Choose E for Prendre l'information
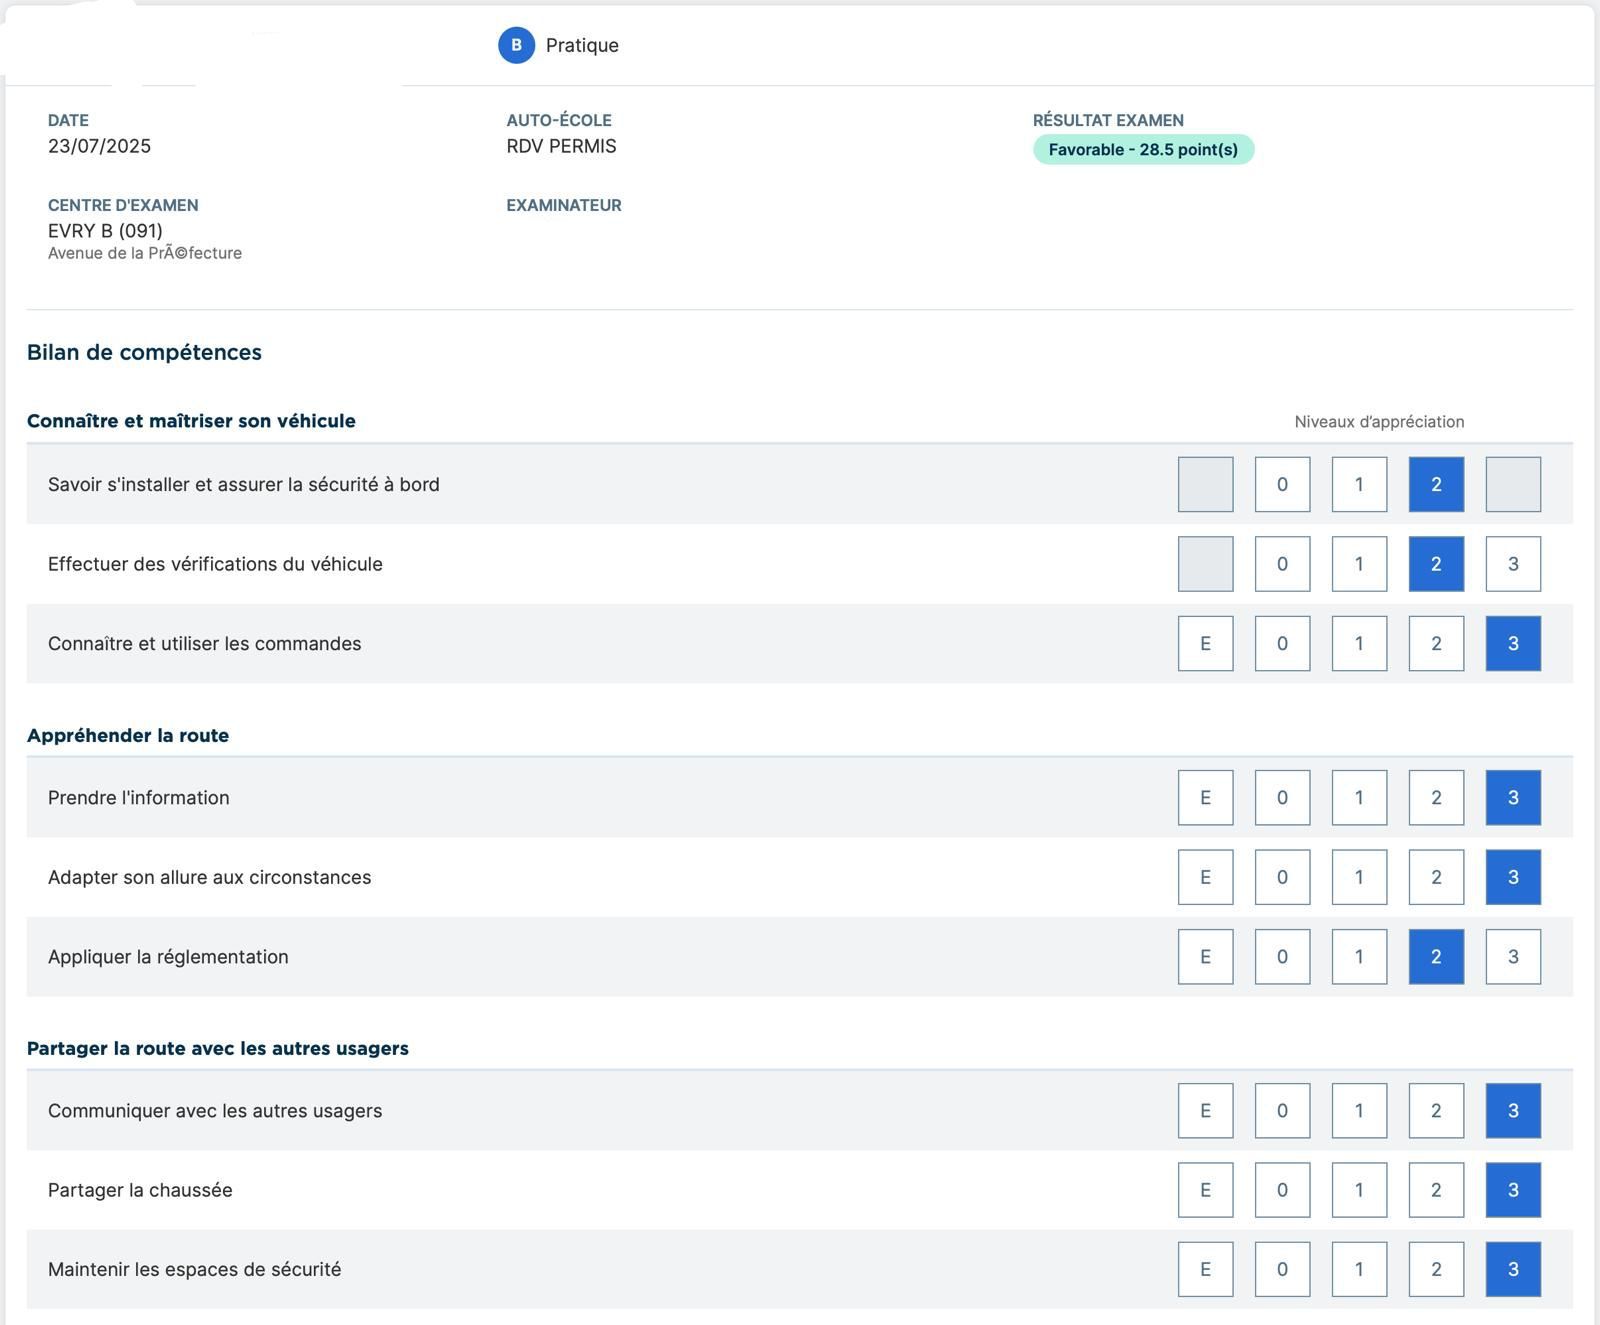This screenshot has height=1325, width=1600. pyautogui.click(x=1205, y=797)
